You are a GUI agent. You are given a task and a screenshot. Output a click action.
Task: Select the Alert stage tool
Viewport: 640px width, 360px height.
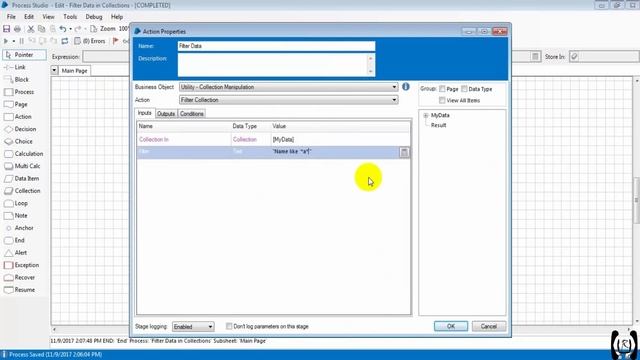pyautogui.click(x=16, y=253)
